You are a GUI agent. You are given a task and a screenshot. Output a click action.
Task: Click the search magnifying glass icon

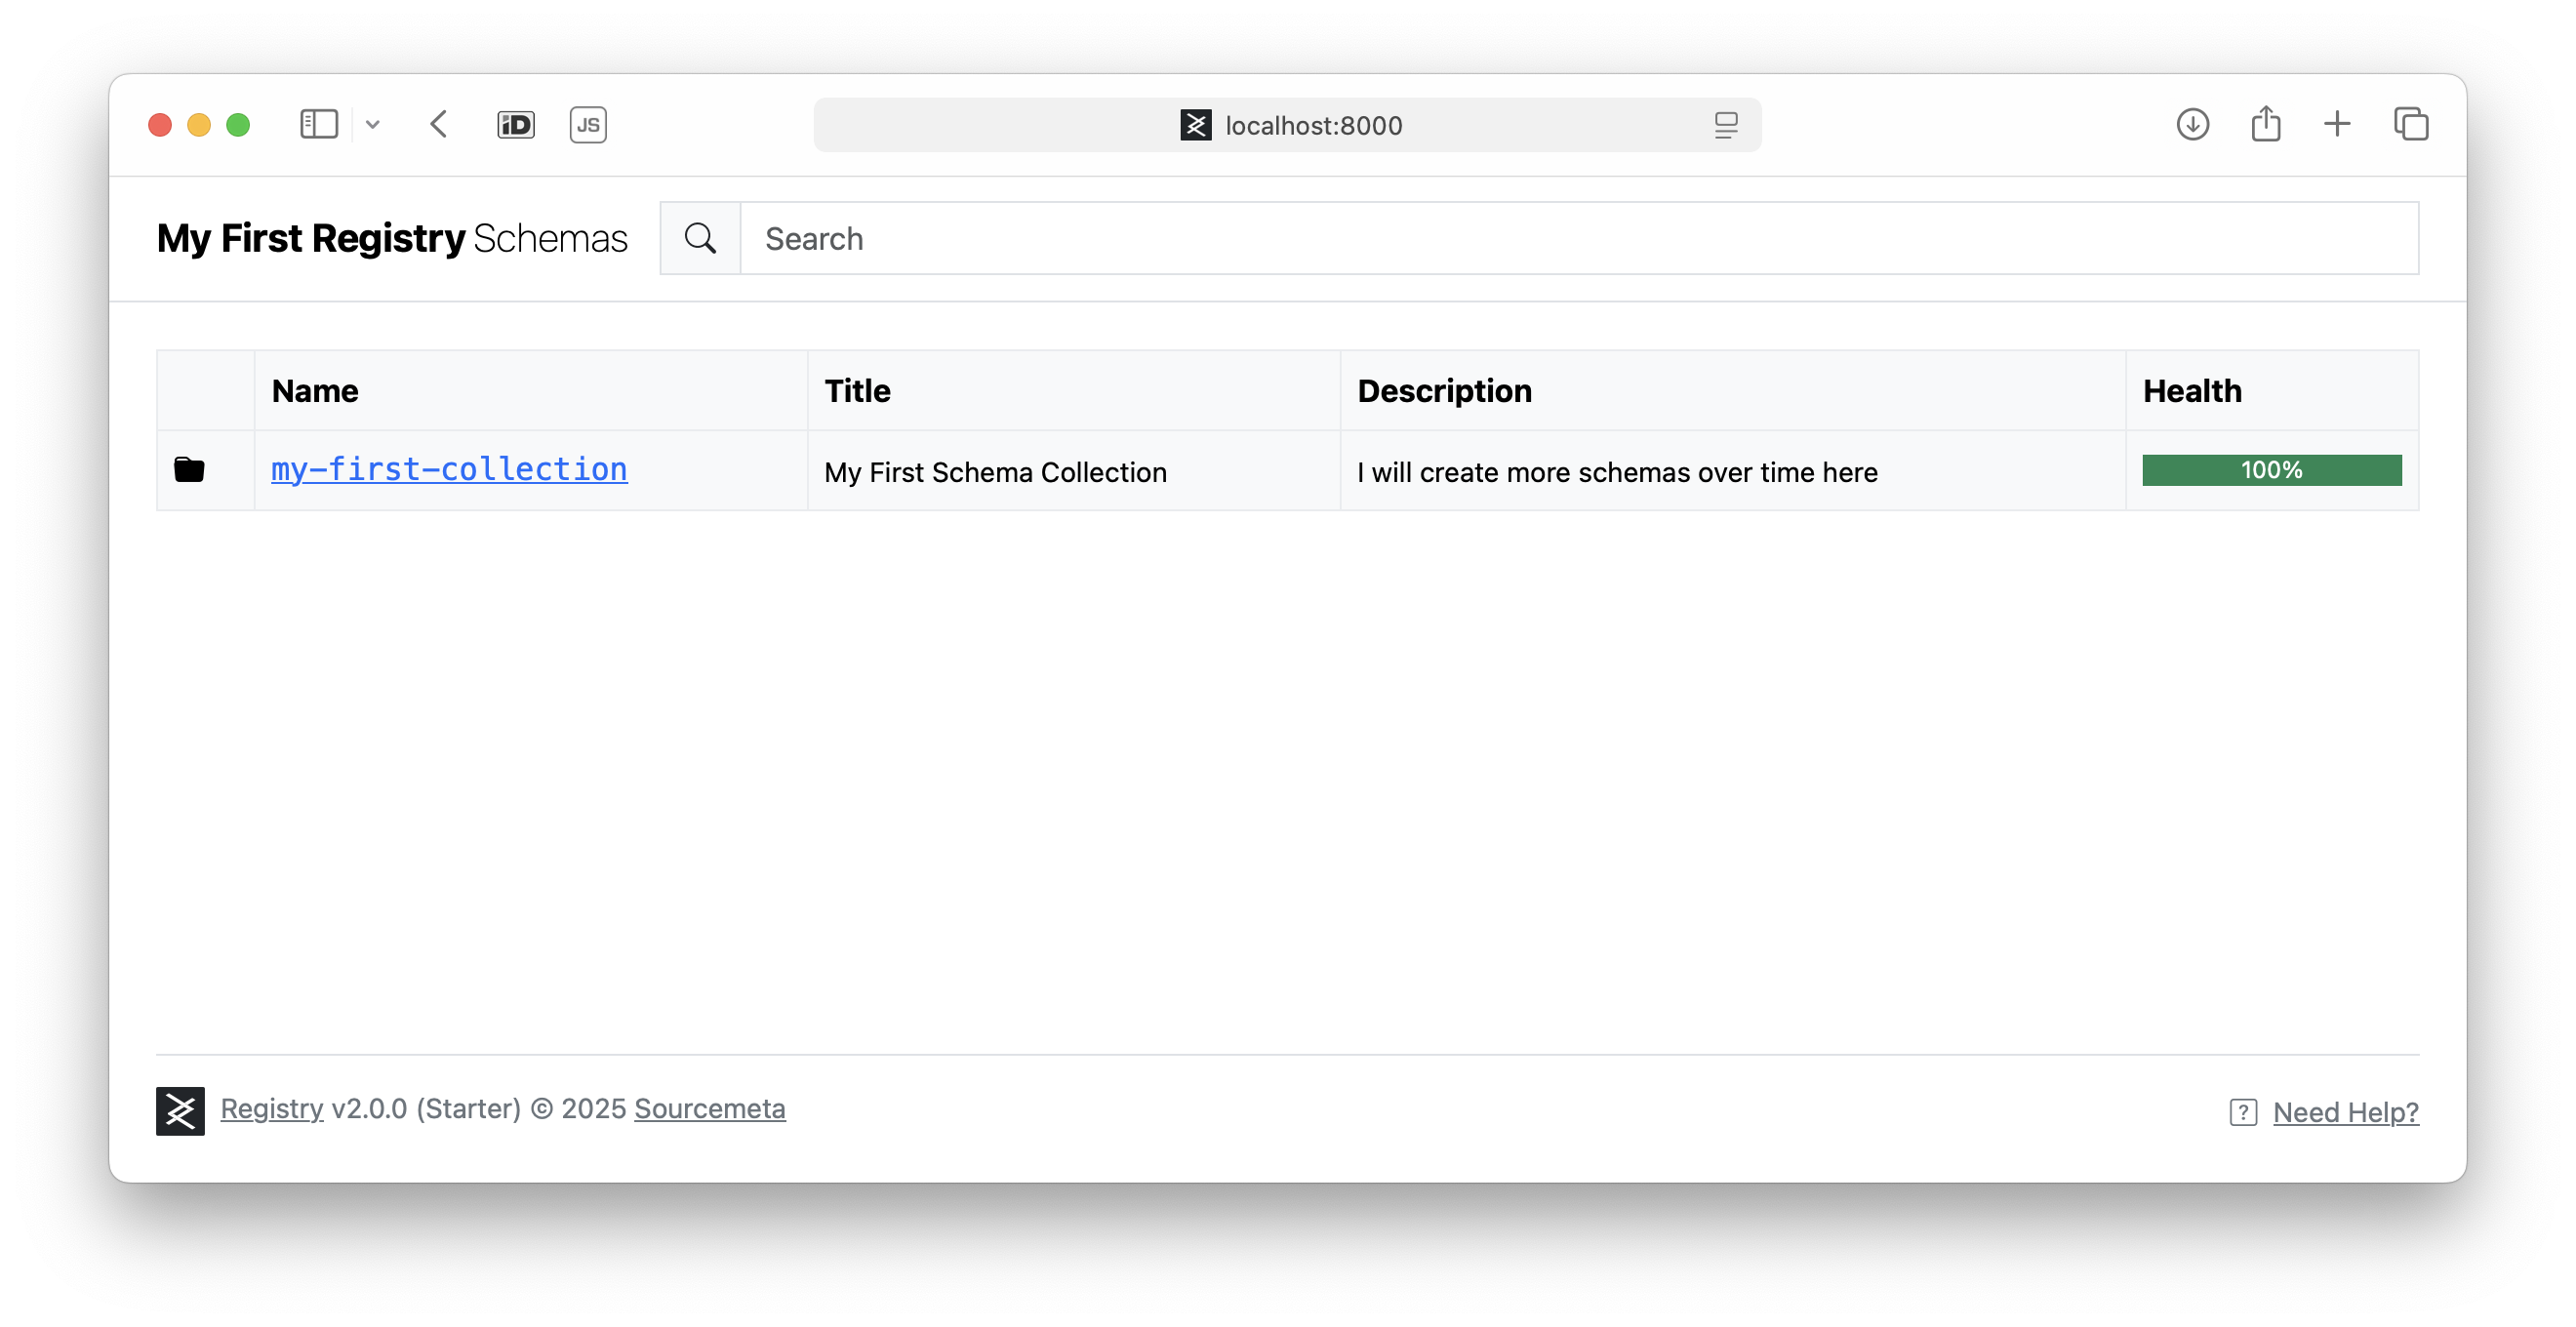pos(699,238)
